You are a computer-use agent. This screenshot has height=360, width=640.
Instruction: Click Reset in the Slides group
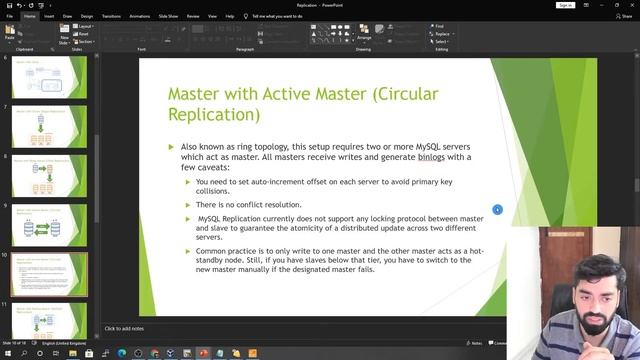coord(81,34)
